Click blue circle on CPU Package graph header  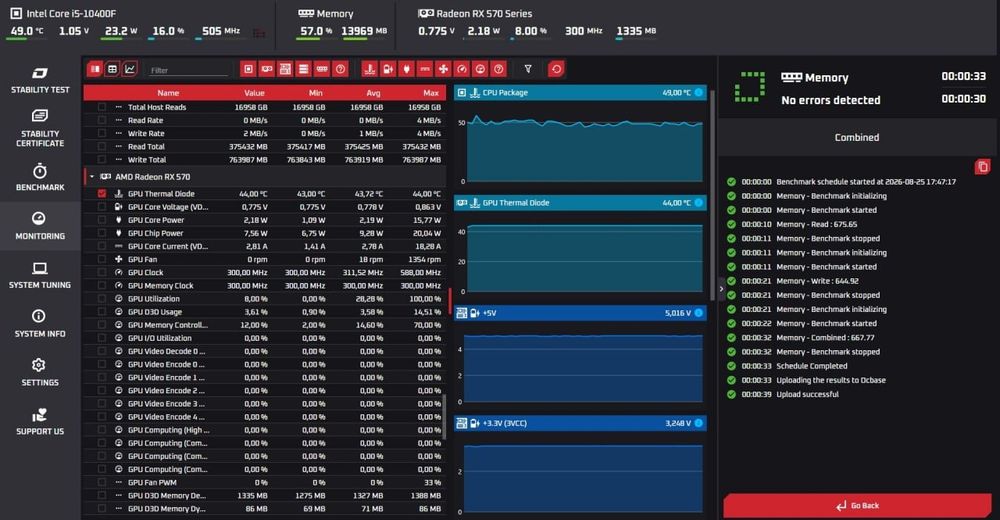[698, 93]
